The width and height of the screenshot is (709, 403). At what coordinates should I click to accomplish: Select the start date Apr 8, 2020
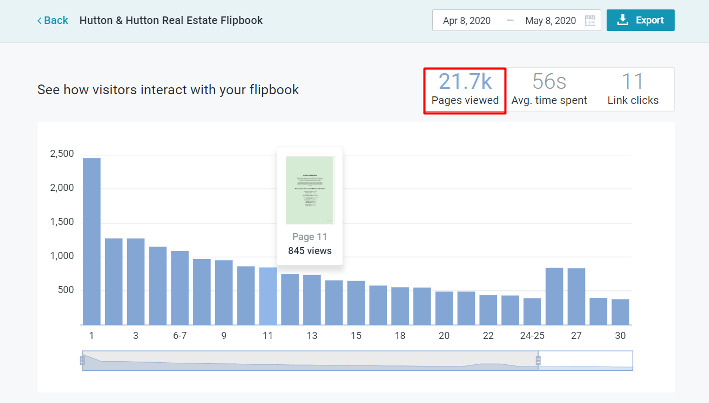point(467,21)
